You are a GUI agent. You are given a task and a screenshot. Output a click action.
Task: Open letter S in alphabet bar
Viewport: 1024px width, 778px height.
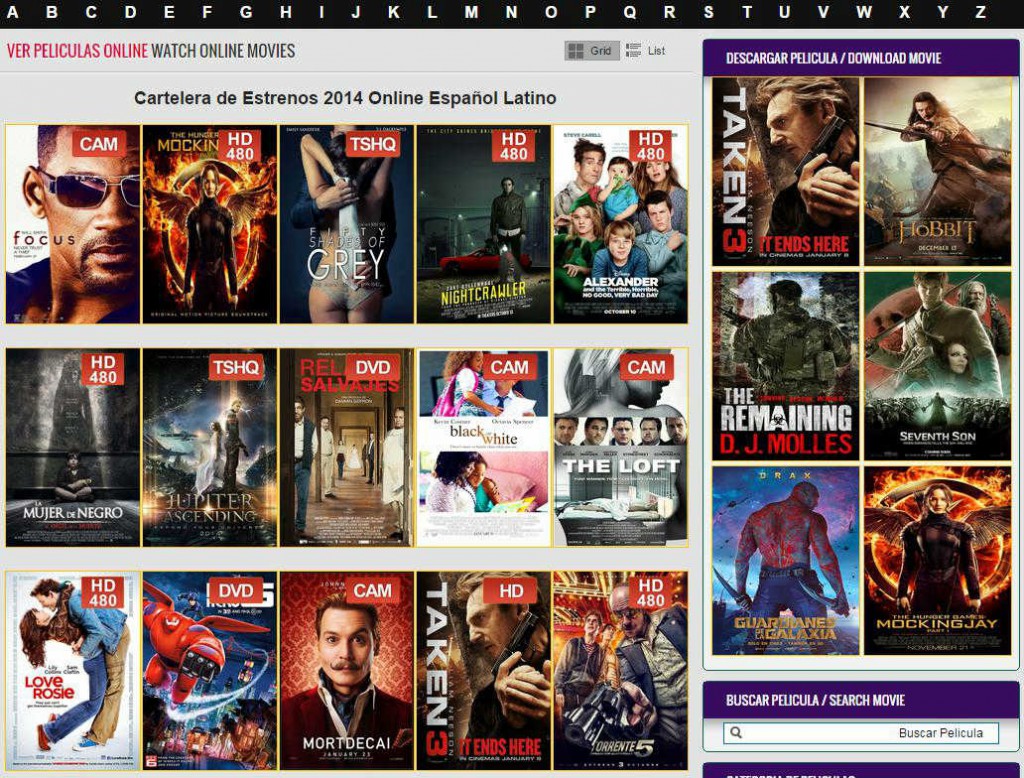coord(709,12)
